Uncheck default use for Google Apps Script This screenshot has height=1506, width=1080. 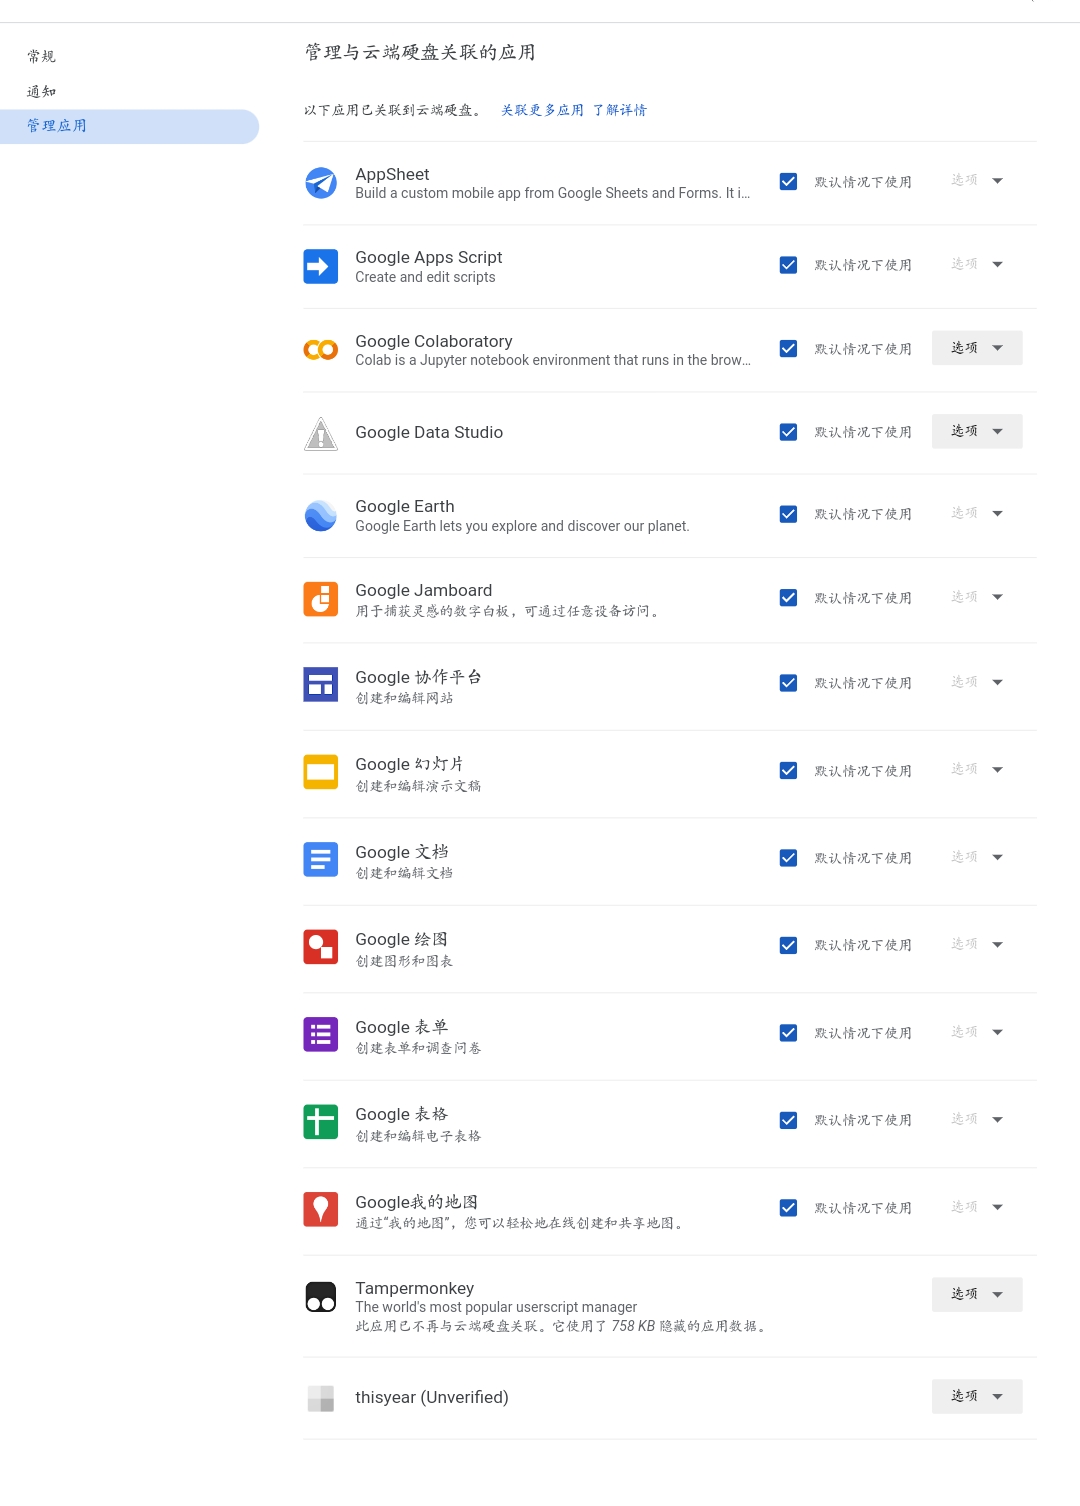(x=788, y=265)
